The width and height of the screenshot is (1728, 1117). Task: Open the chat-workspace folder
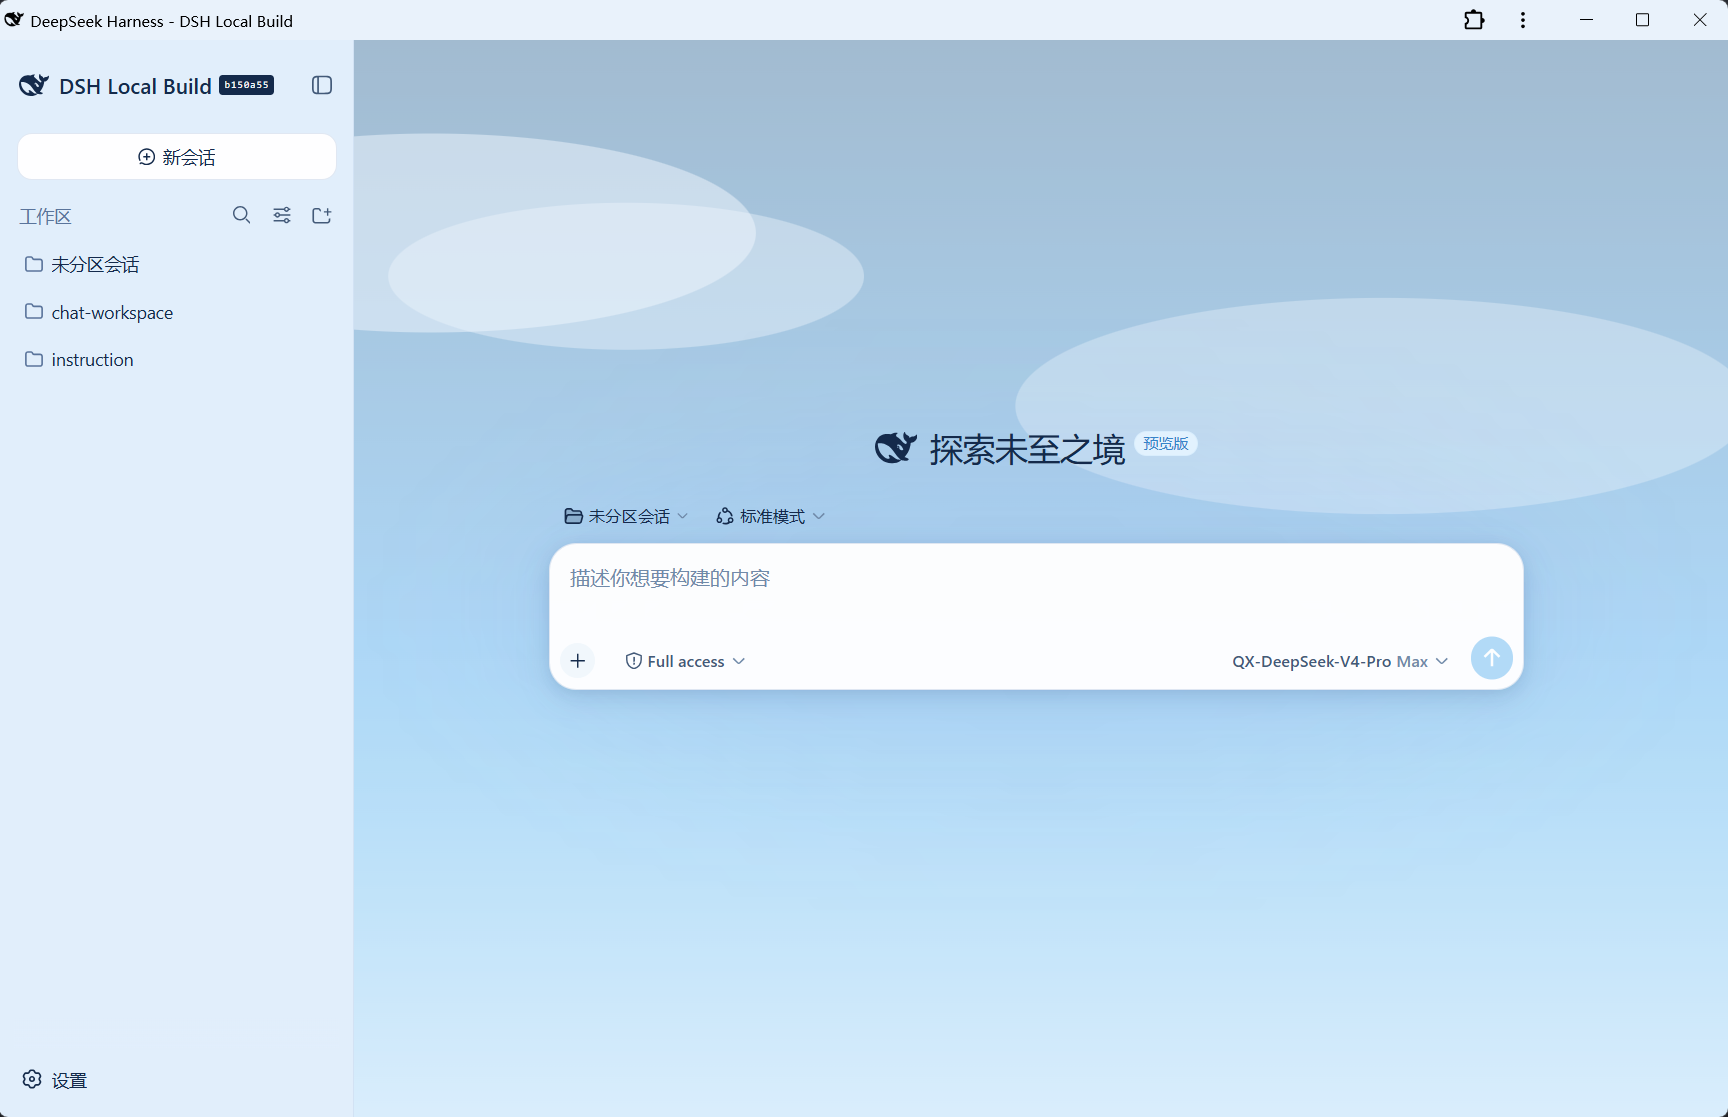click(x=177, y=312)
